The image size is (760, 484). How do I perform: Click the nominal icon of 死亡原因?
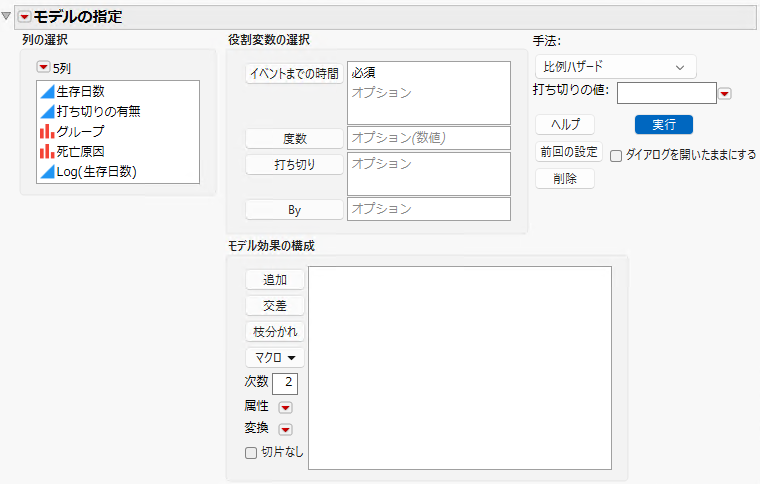(x=48, y=152)
